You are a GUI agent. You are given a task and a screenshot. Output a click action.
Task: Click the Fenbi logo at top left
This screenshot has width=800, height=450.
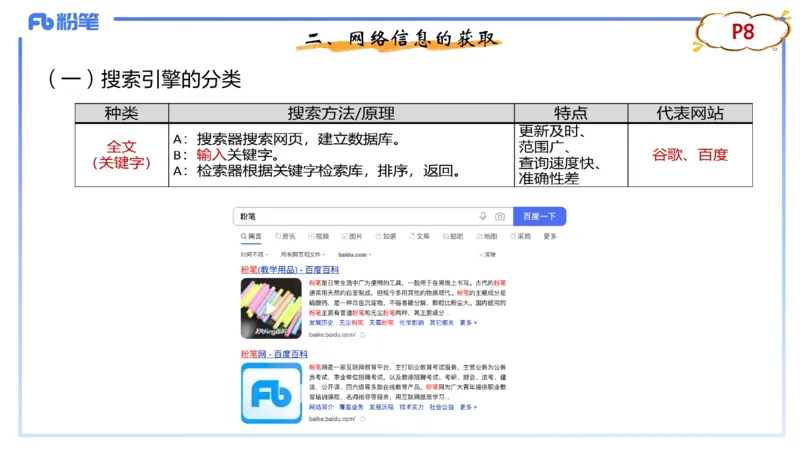tap(63, 22)
